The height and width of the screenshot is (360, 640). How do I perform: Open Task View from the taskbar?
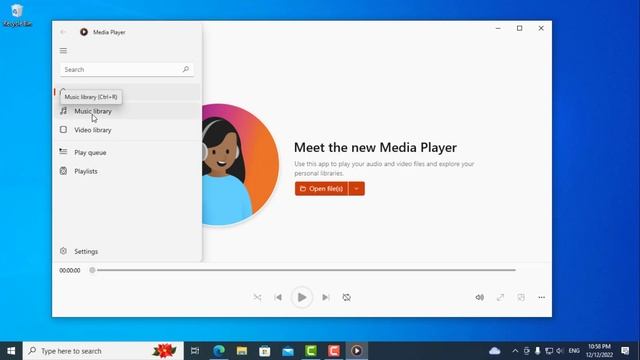coord(195,351)
